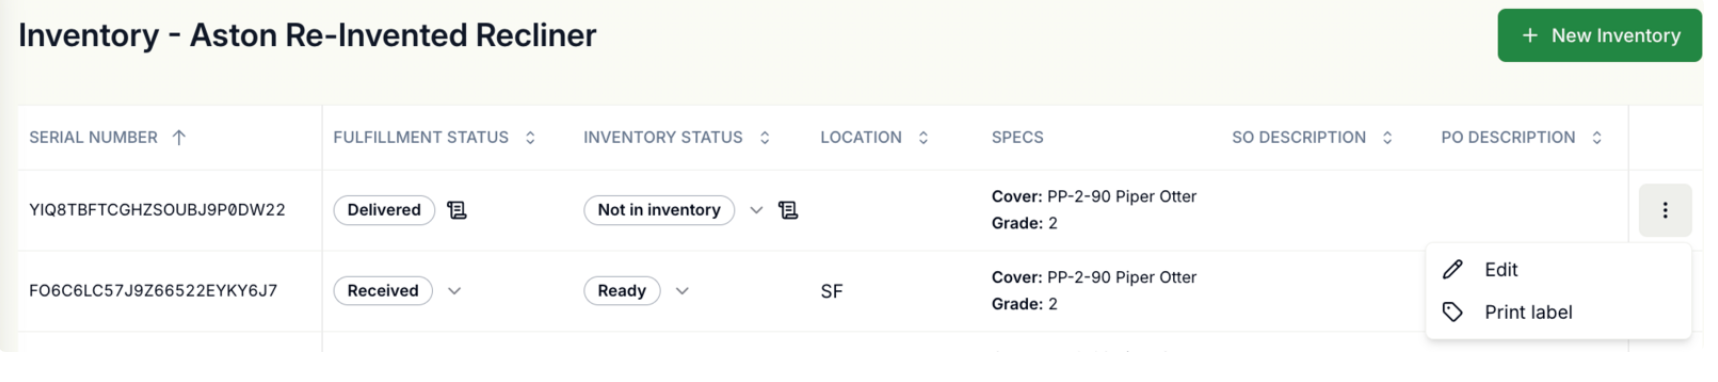Open history log icon beside Not in inventory
Screen dimensions: 1718x382
coord(788,210)
